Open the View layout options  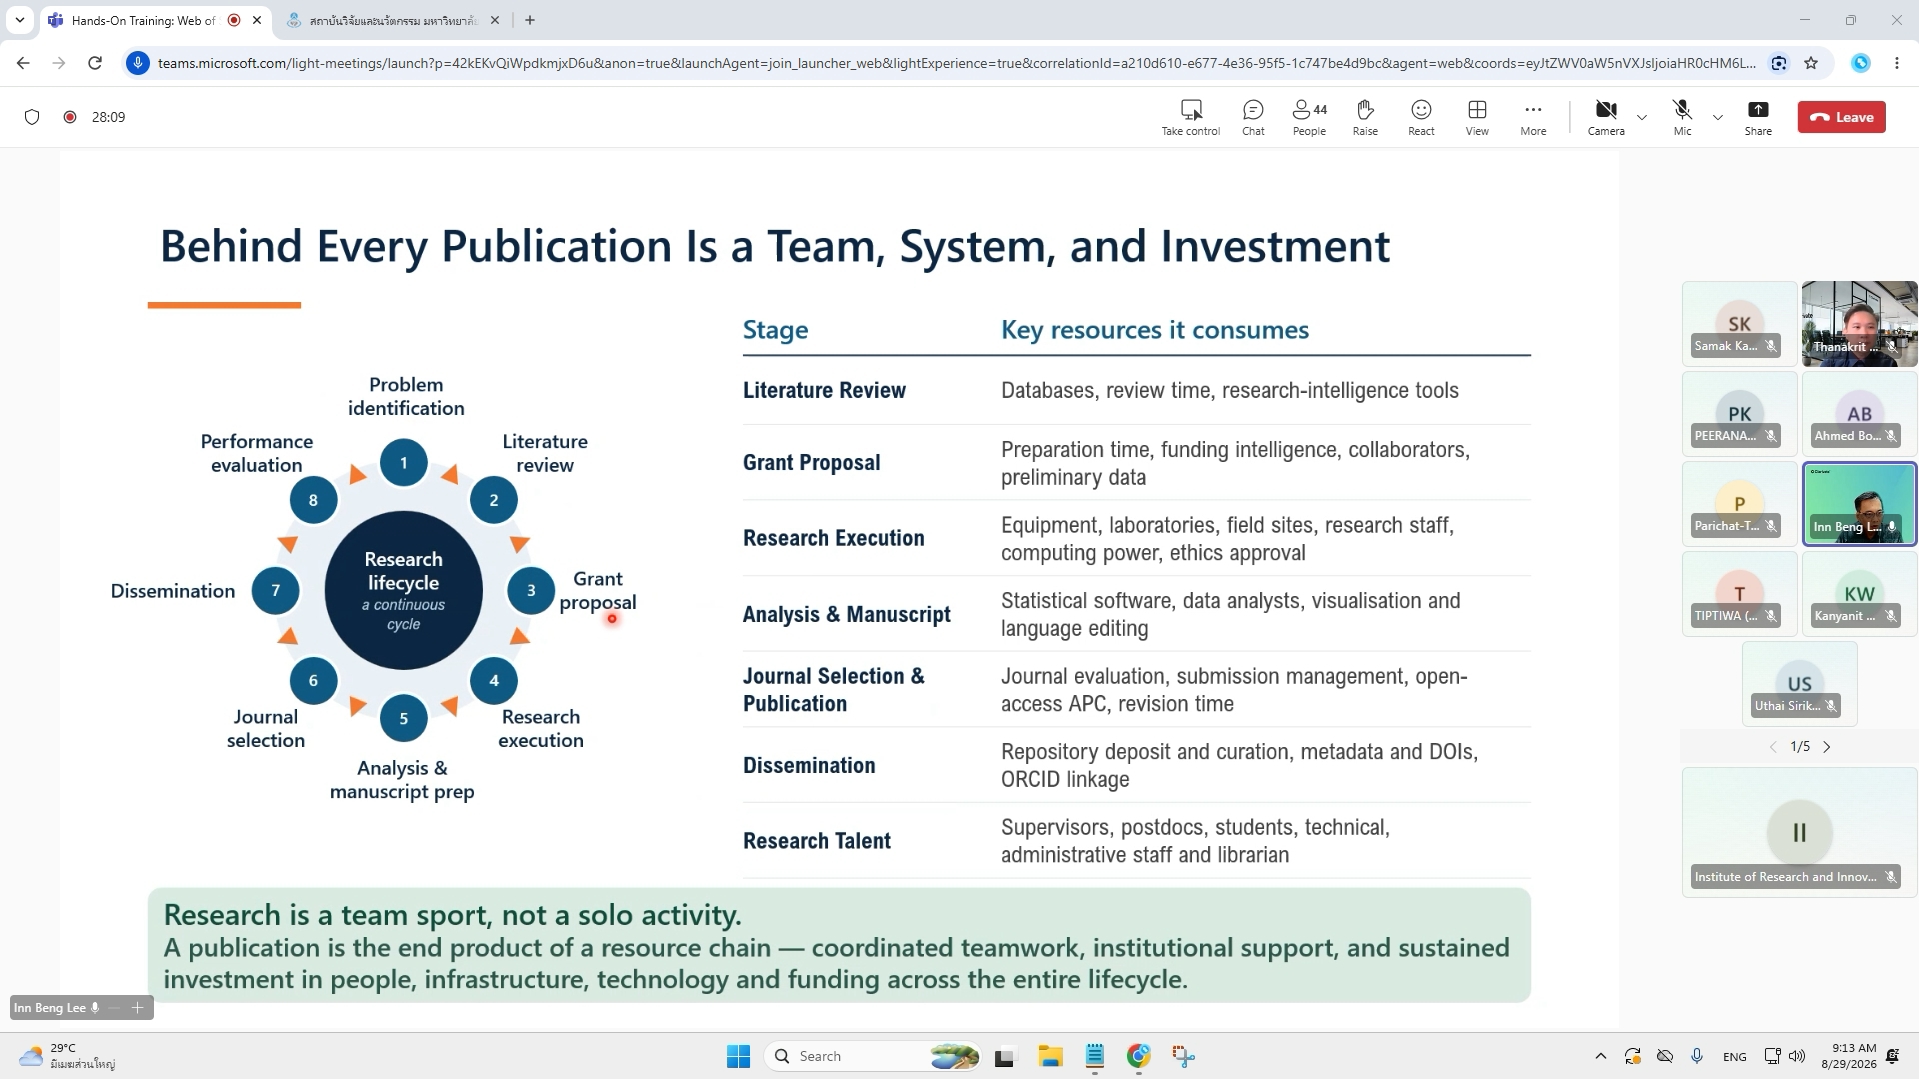1477,117
